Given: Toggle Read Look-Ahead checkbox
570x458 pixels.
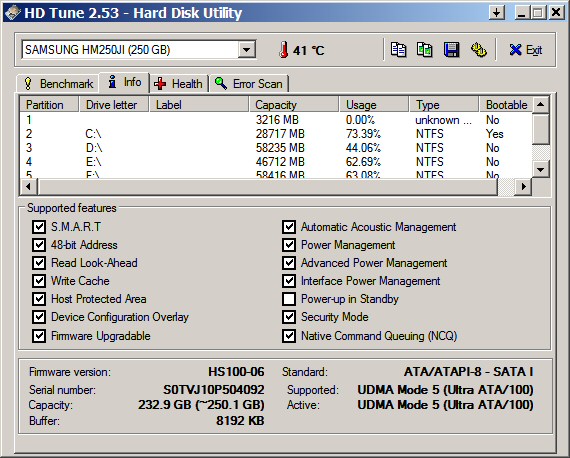Looking at the screenshot, I should [x=39, y=263].
